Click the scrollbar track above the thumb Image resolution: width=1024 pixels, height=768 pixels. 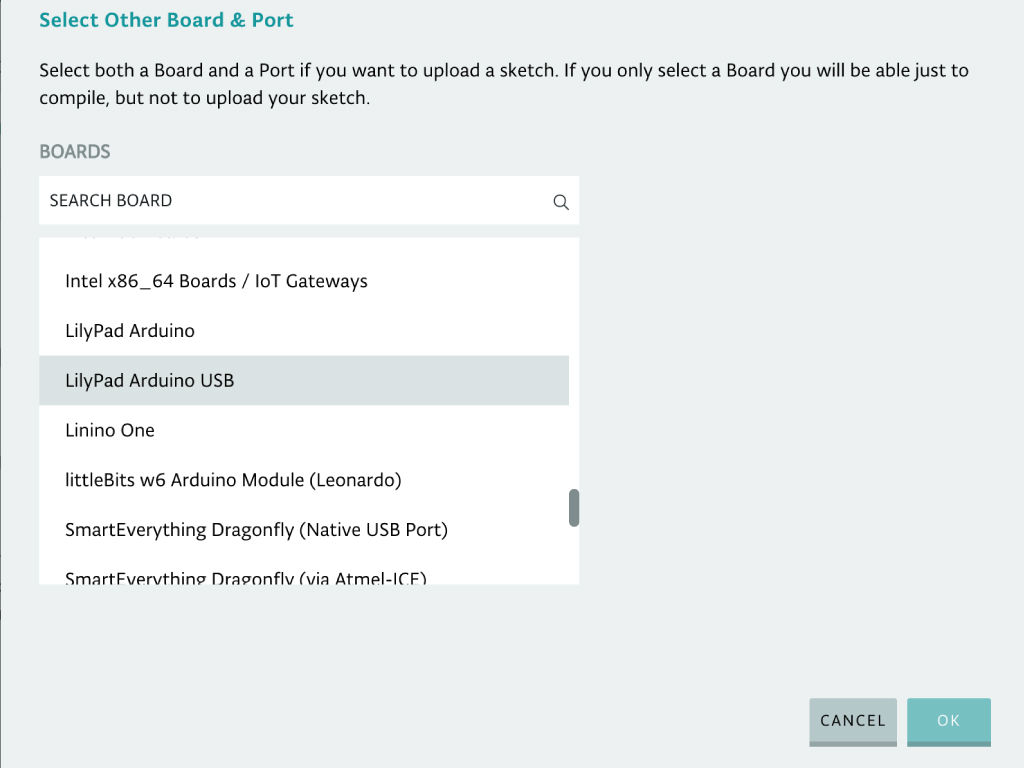click(x=574, y=363)
